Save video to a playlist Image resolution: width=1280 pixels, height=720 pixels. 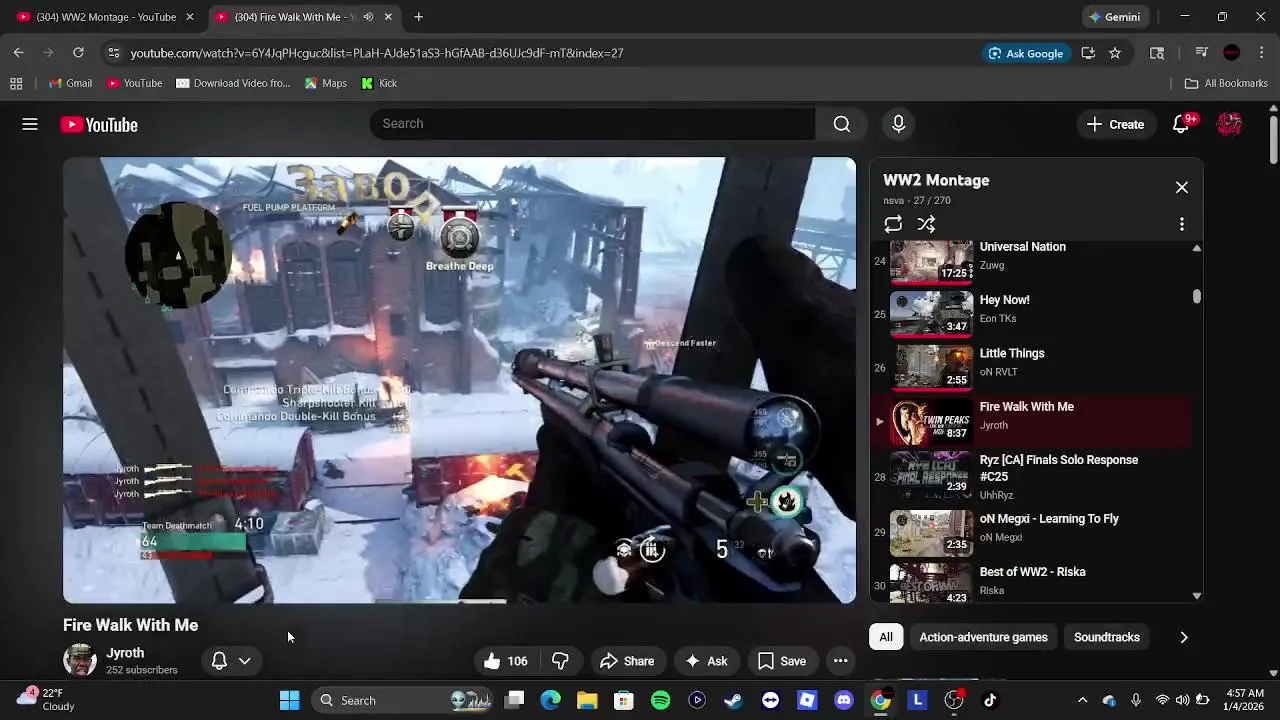(782, 661)
